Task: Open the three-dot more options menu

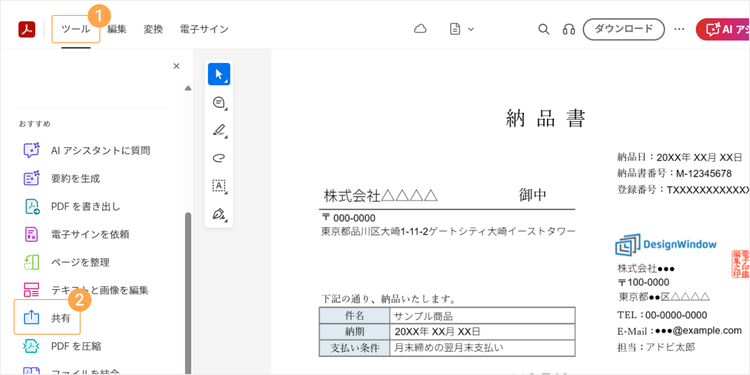Action: coord(680,29)
